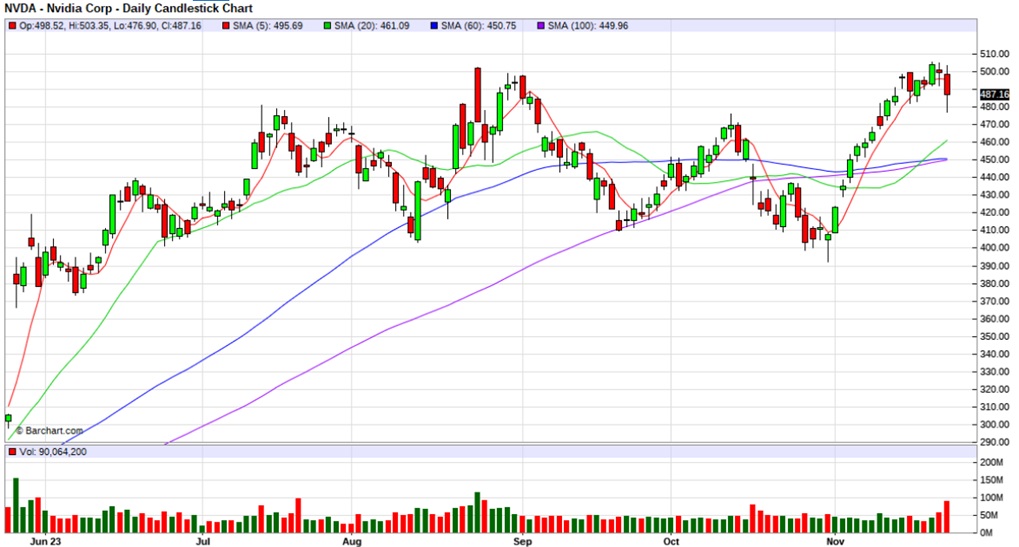Click the red SMA (5) legend swatch
Screen dimensions: 1019x547
click(x=226, y=26)
